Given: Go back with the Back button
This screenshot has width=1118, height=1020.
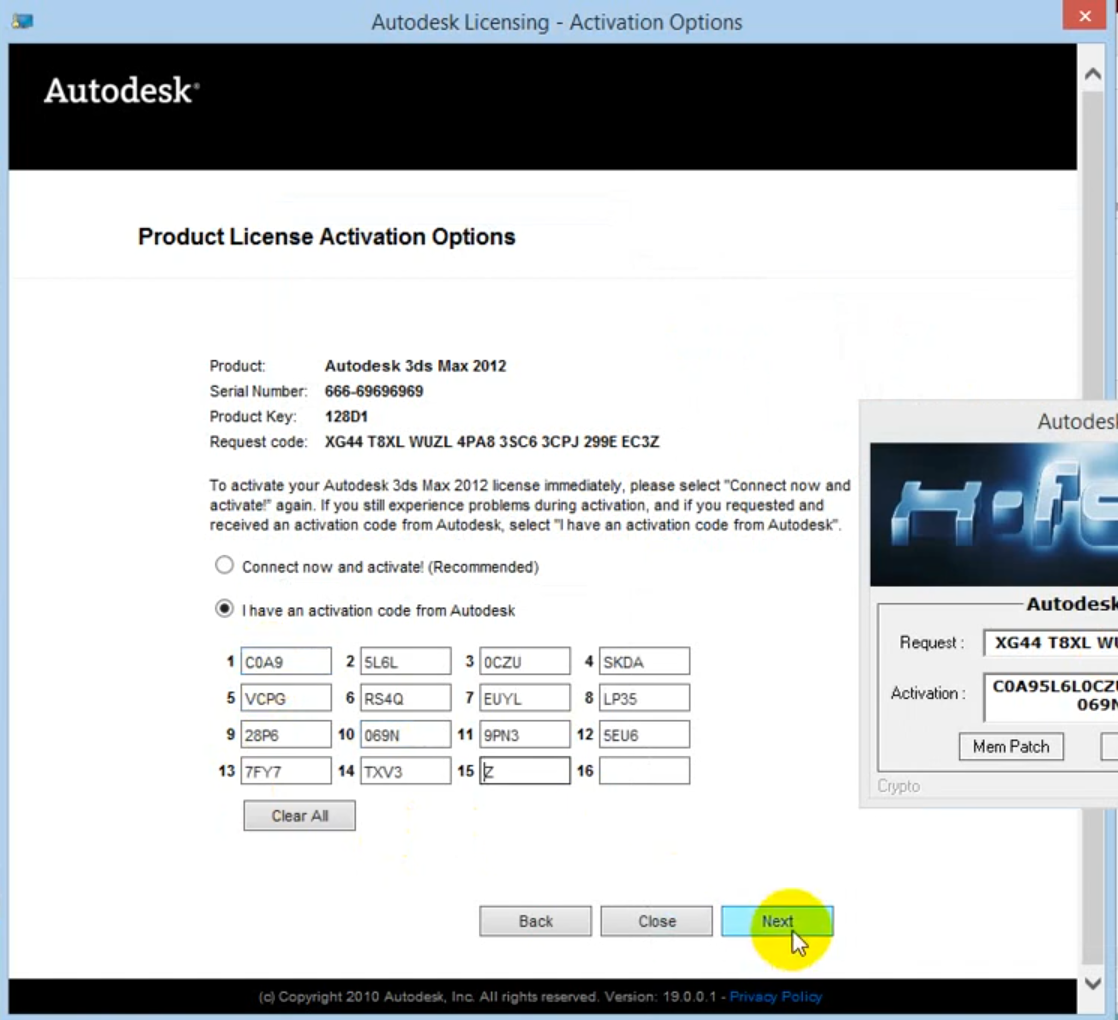Looking at the screenshot, I should click(x=535, y=921).
